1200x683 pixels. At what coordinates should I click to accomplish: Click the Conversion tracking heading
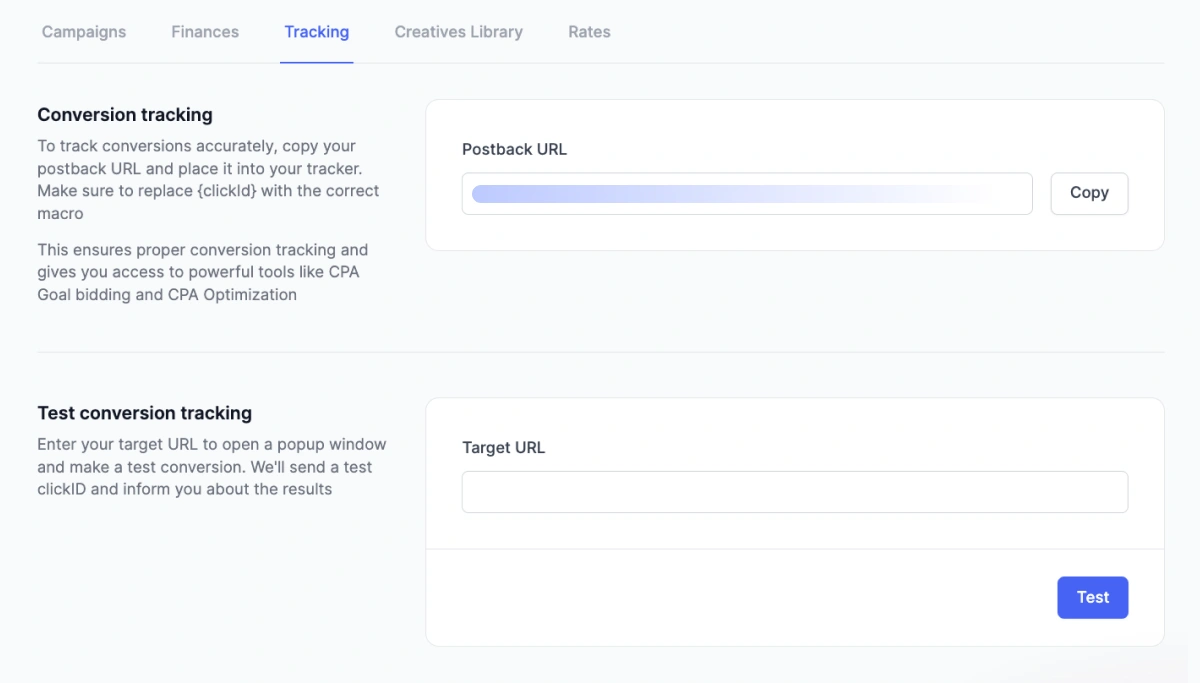(x=124, y=114)
